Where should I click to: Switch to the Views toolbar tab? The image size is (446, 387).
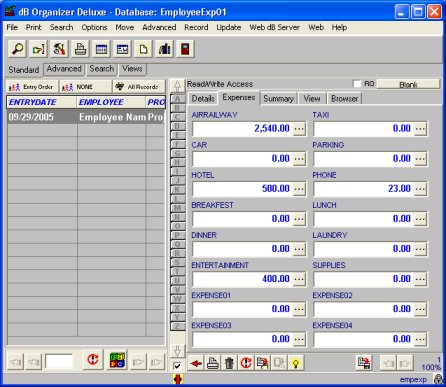pyautogui.click(x=132, y=69)
